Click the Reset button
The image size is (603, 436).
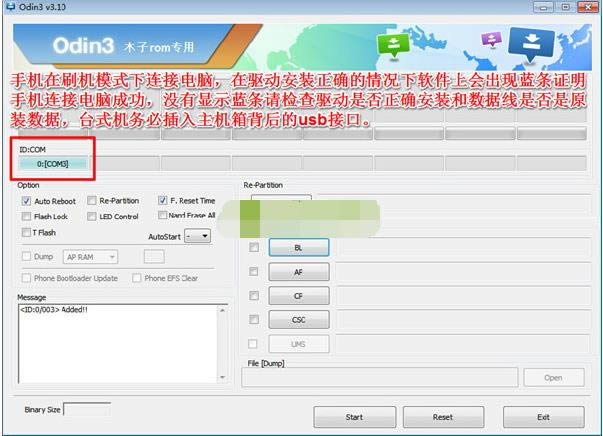point(443,416)
